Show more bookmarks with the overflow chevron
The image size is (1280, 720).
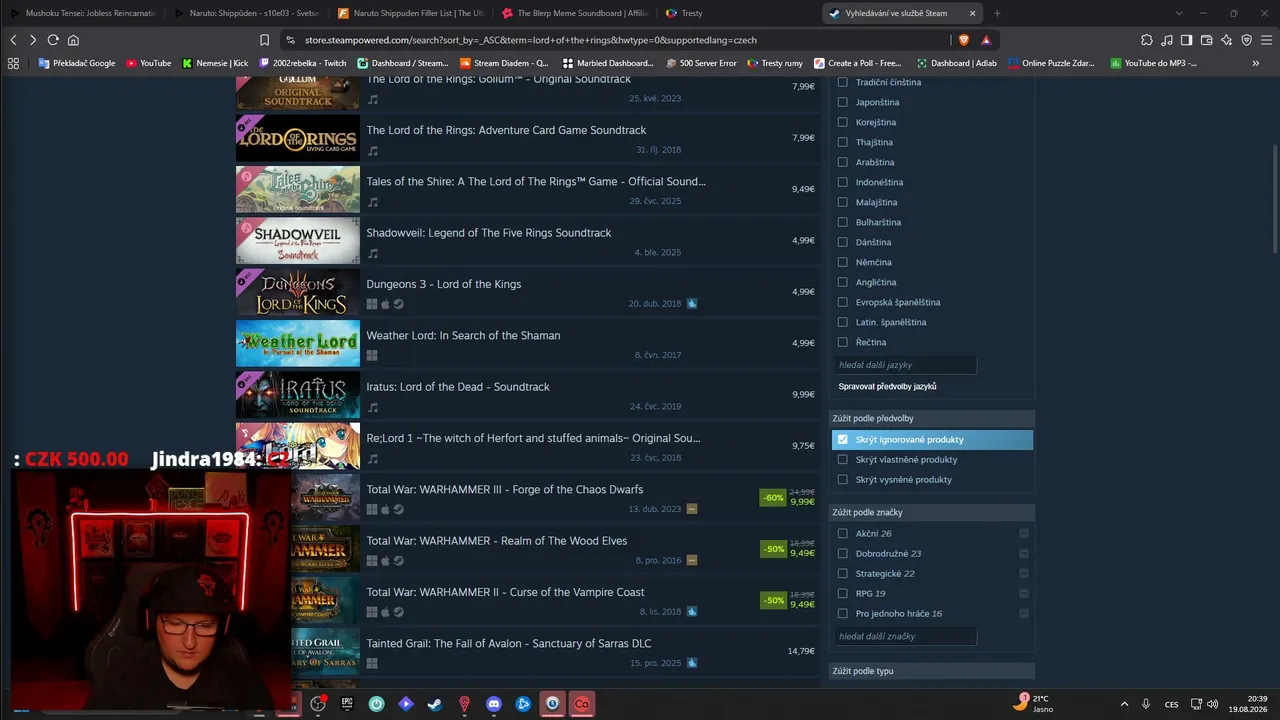pos(1256,63)
